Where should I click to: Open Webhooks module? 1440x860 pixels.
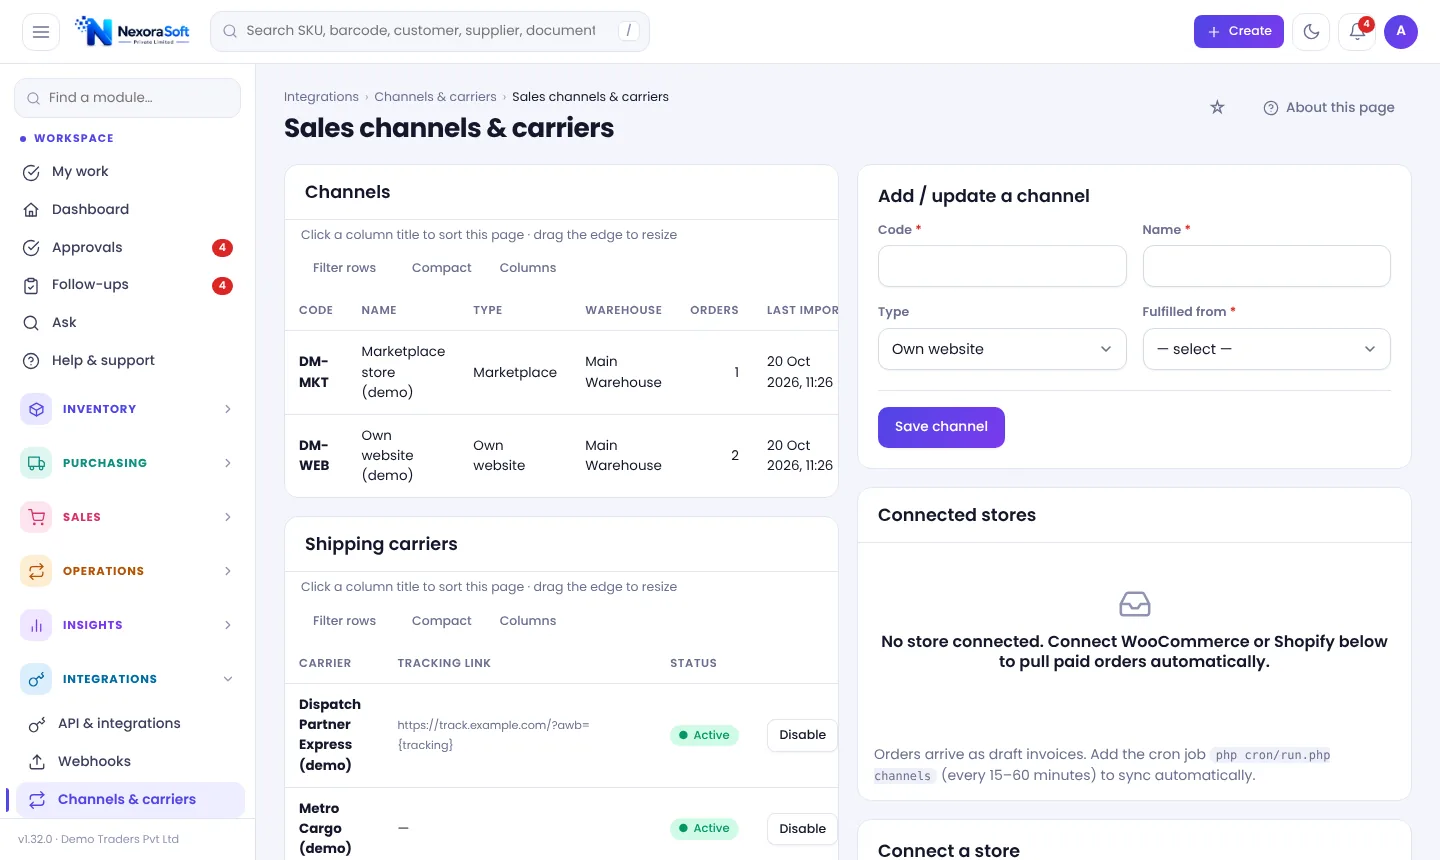pyautogui.click(x=130, y=762)
